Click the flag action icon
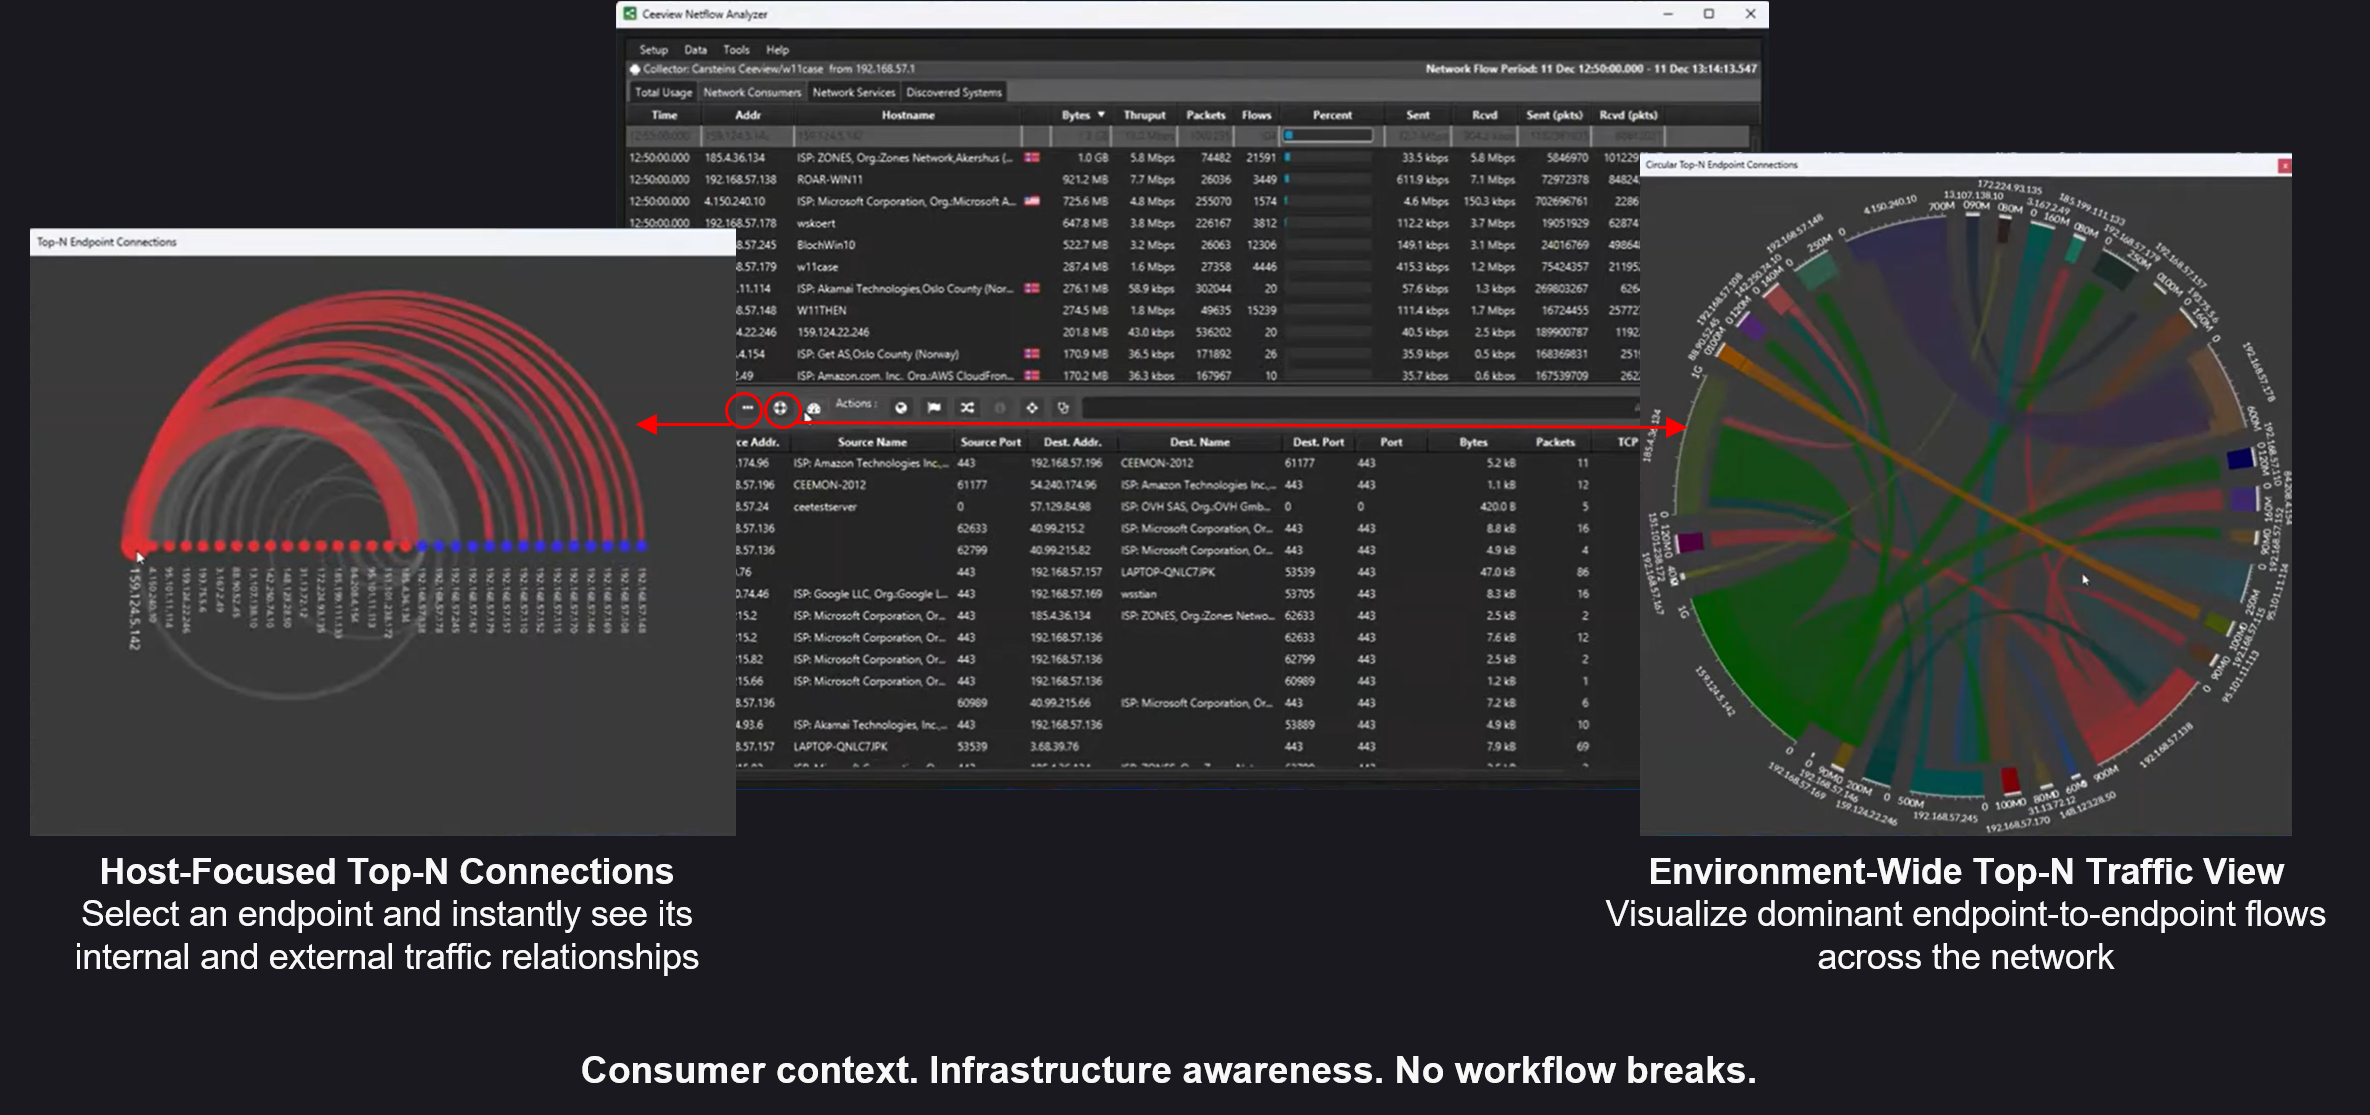The image size is (2370, 1115). coord(934,408)
